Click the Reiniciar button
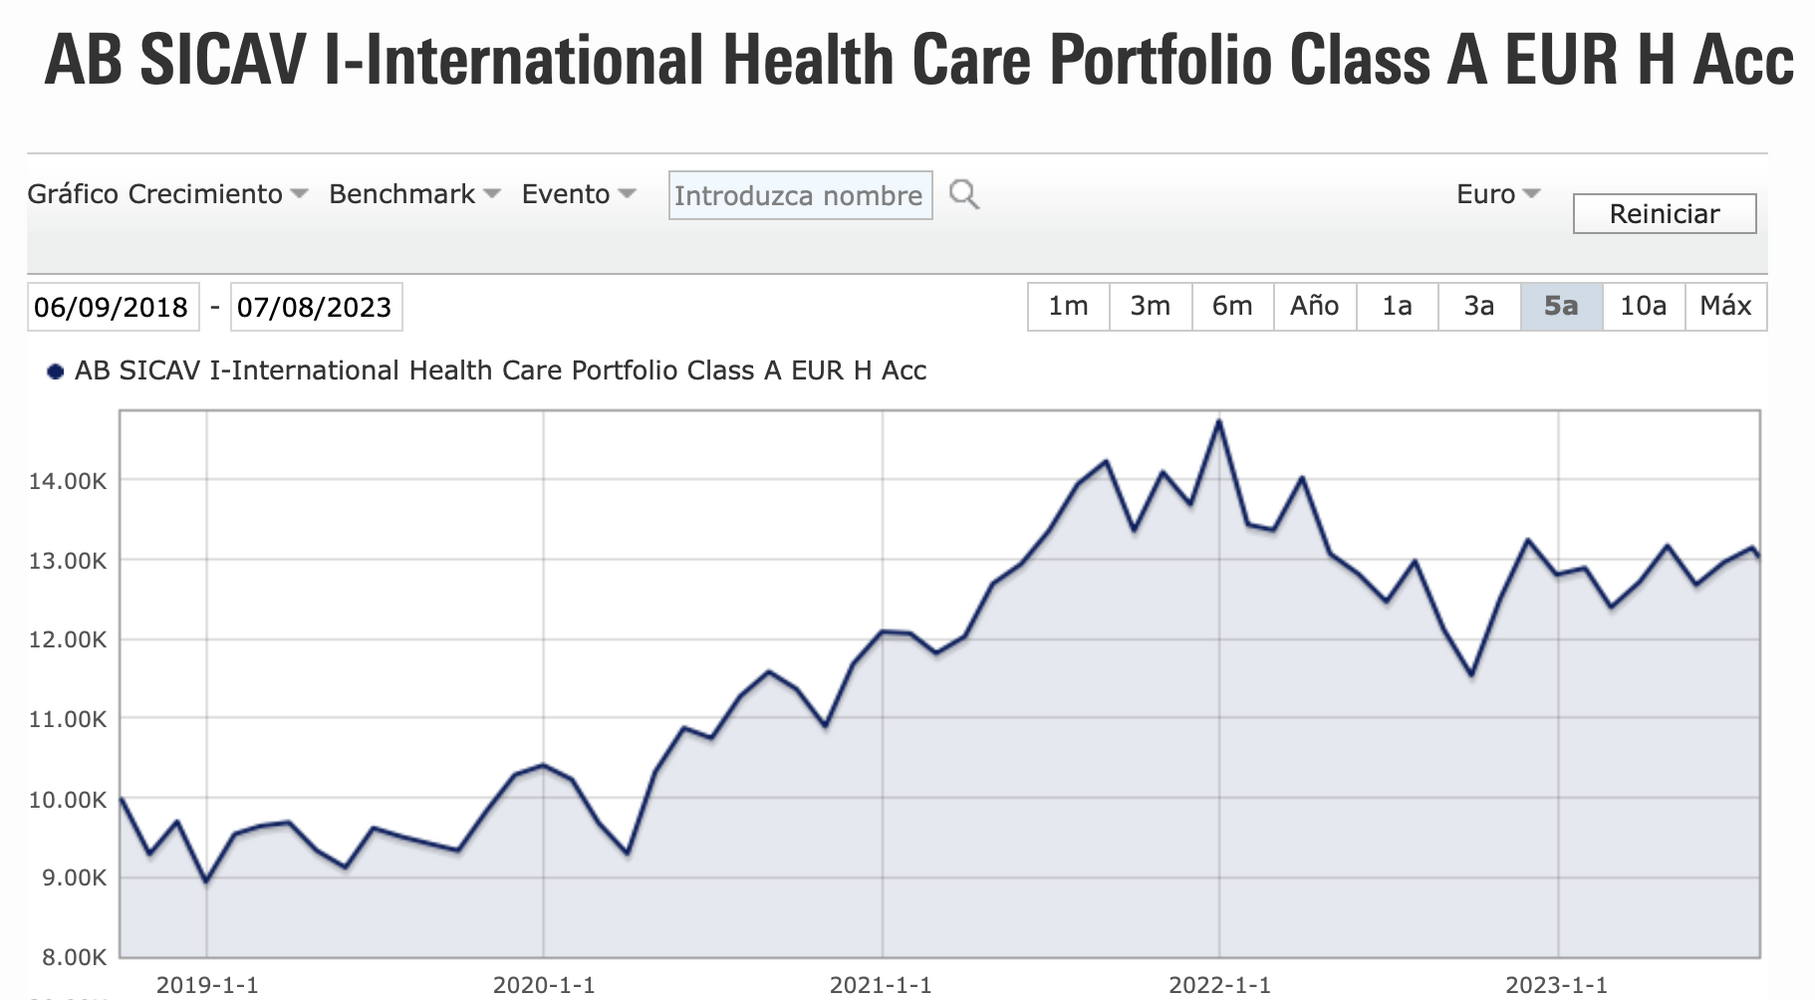The width and height of the screenshot is (1815, 1000). (1664, 214)
